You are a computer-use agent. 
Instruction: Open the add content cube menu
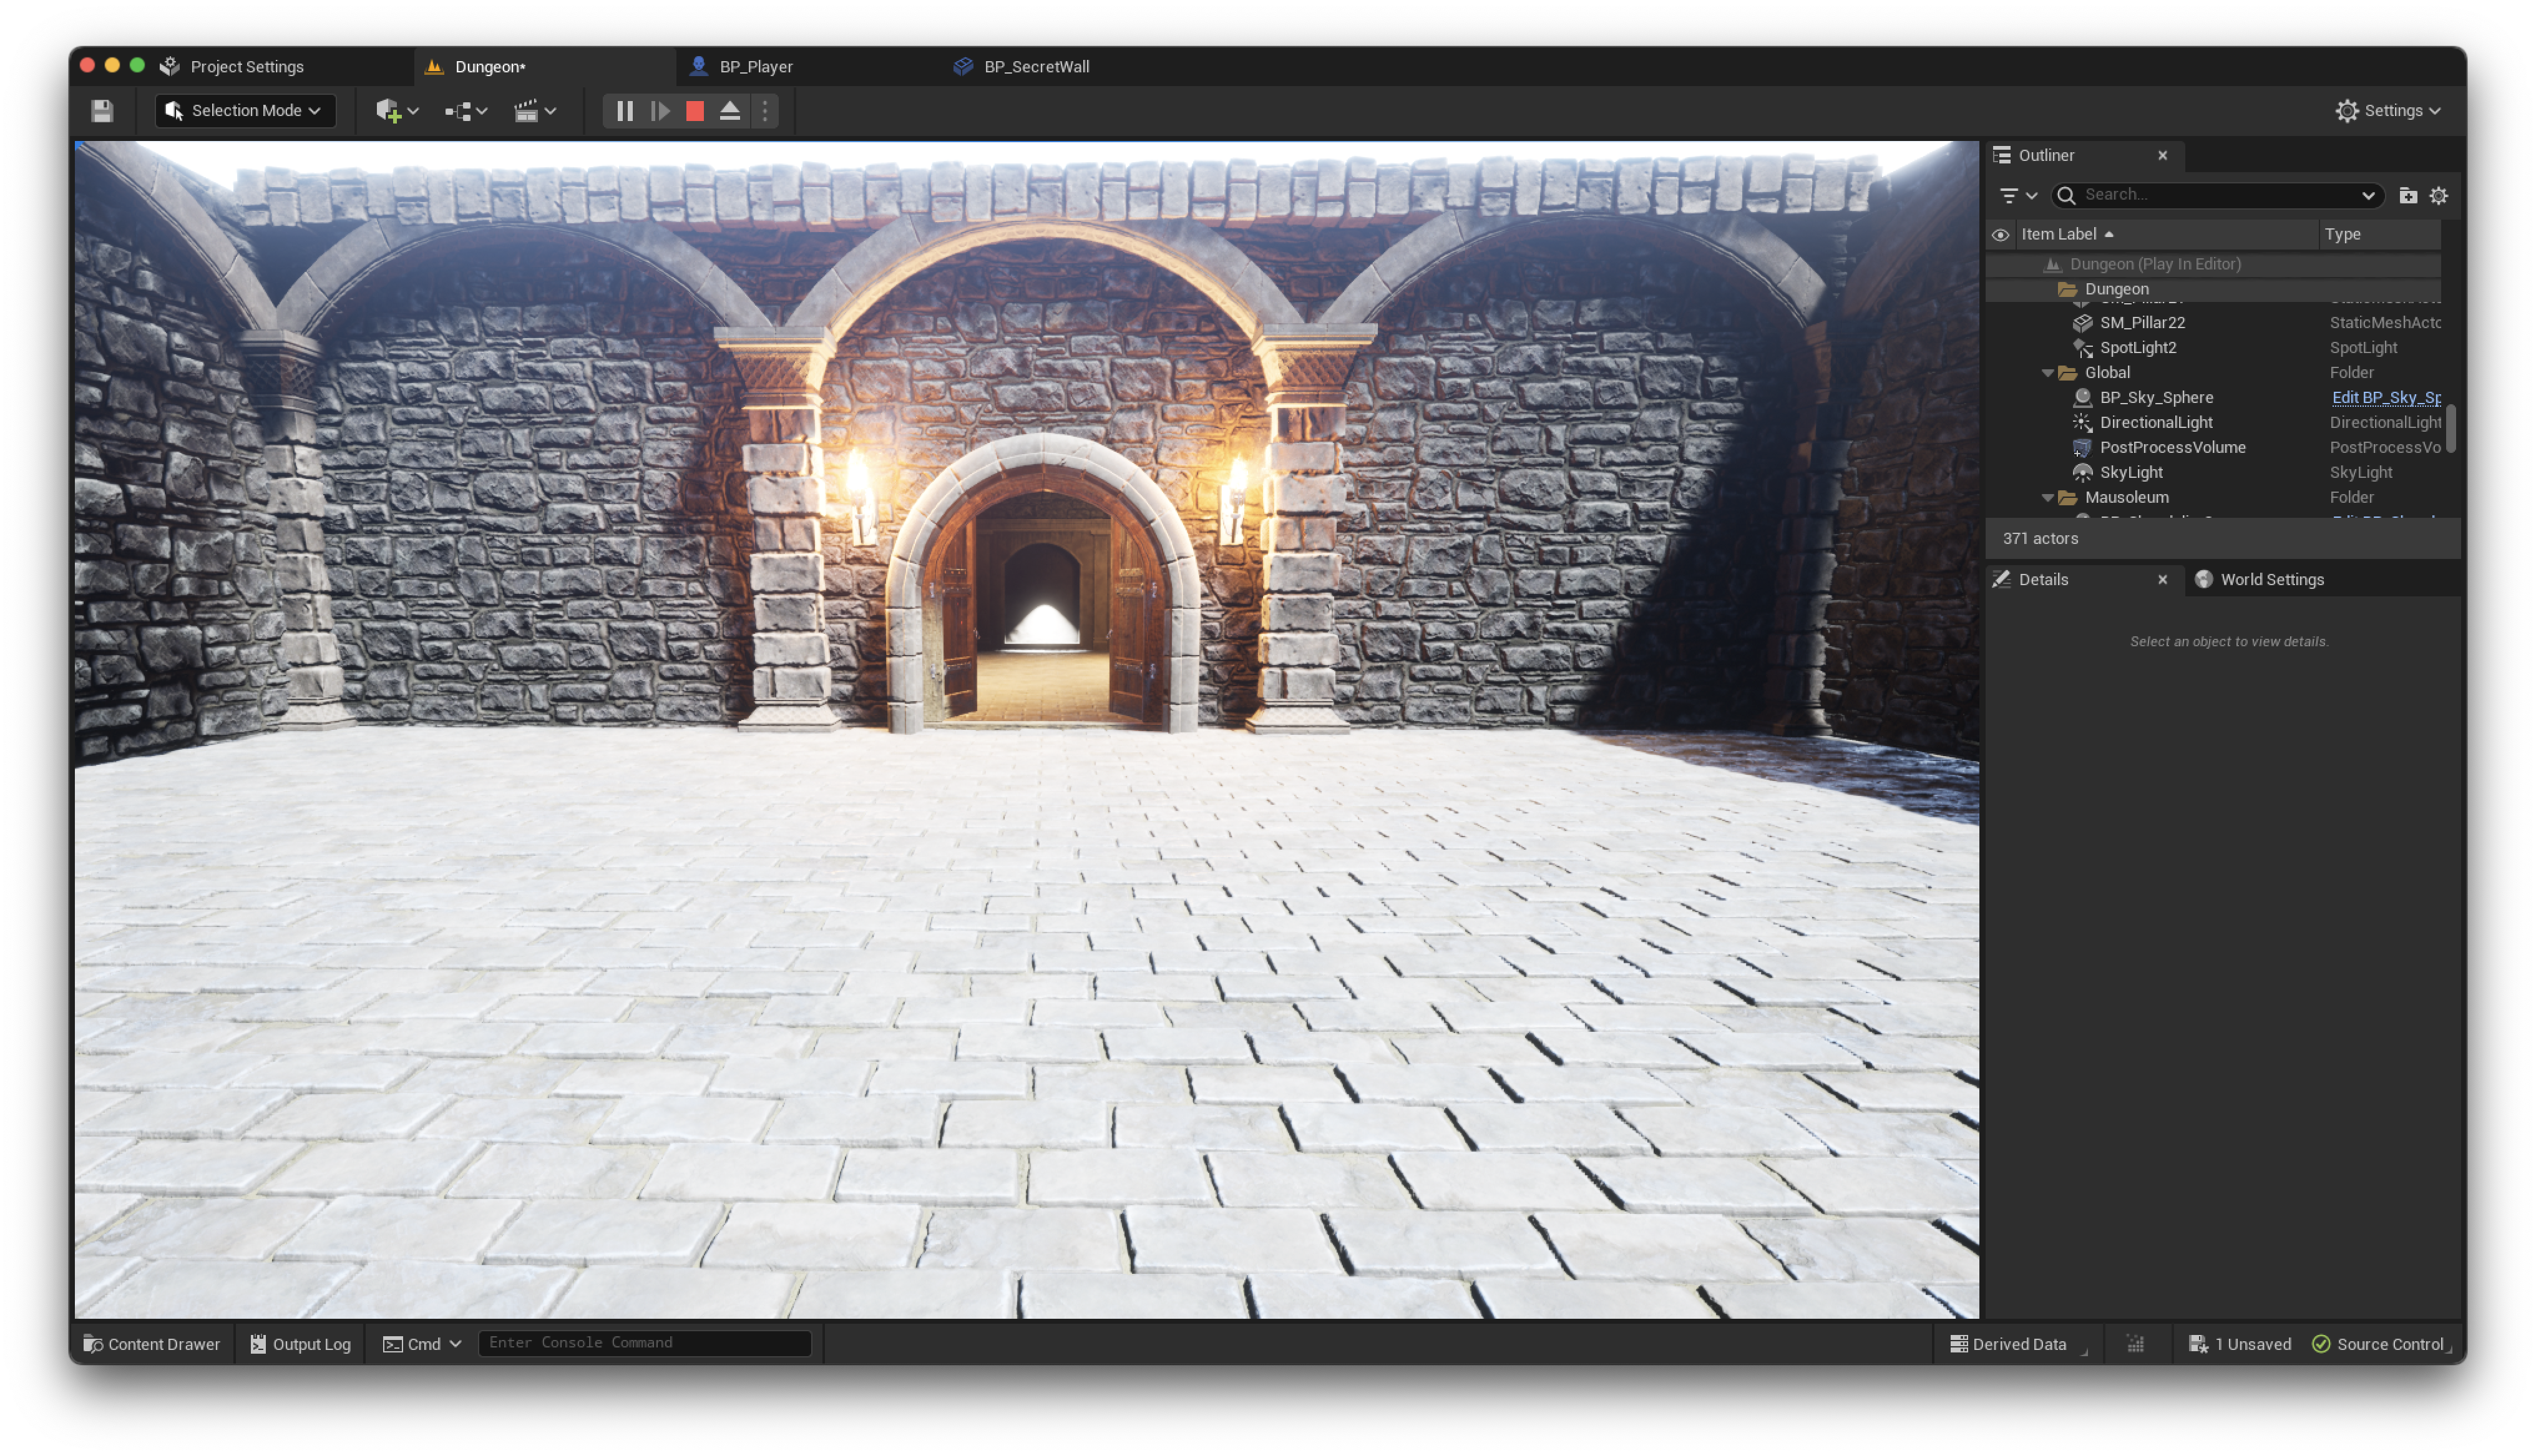[396, 111]
